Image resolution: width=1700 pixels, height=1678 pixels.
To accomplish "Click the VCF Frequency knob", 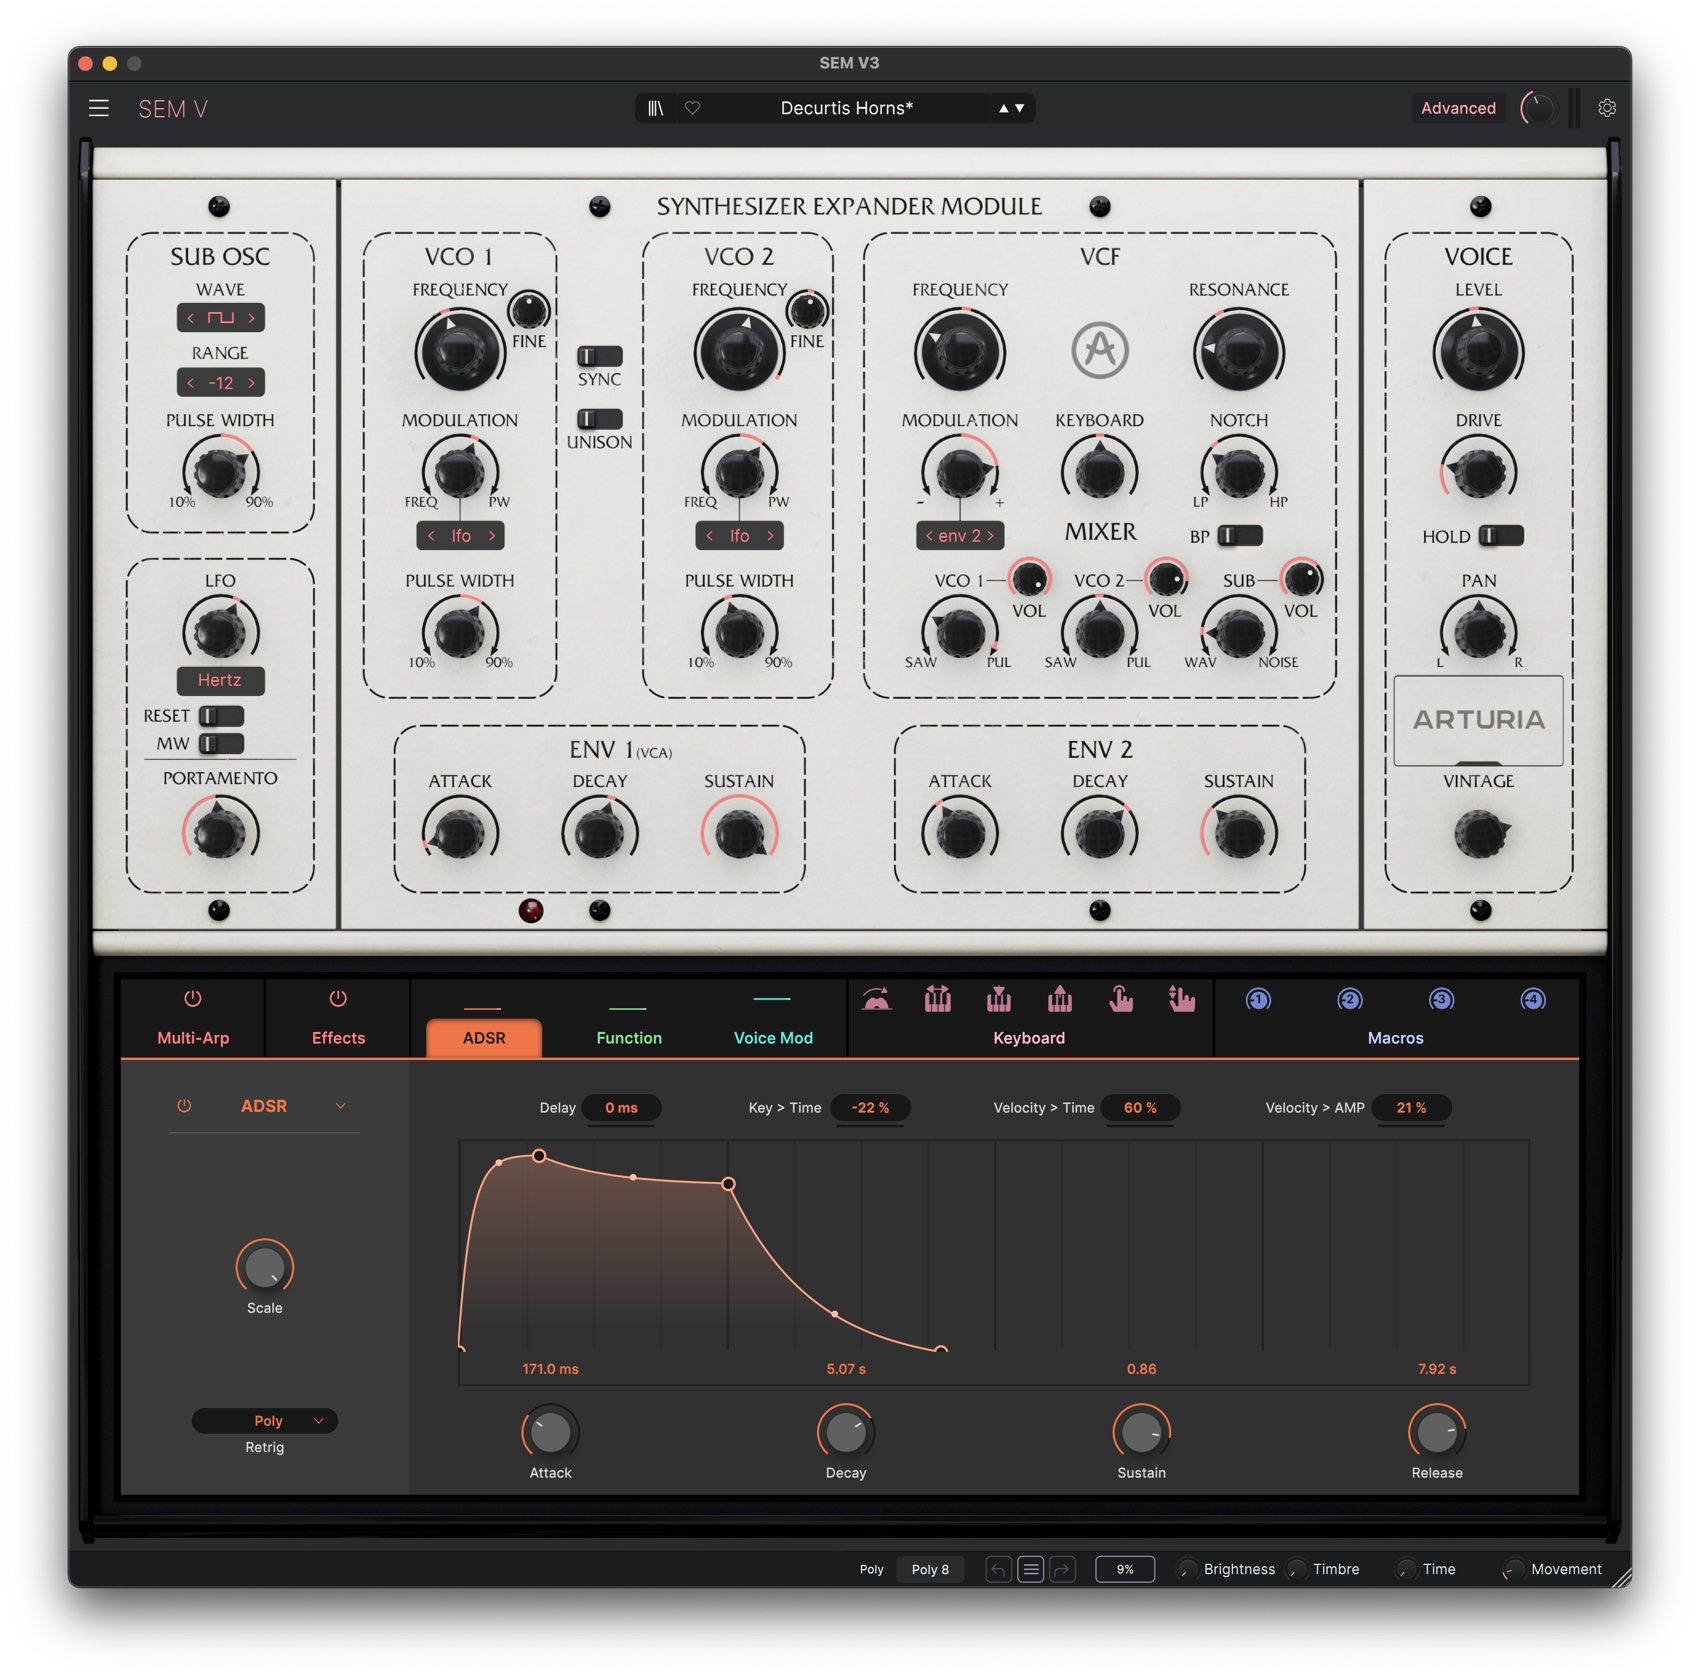I will tap(959, 351).
